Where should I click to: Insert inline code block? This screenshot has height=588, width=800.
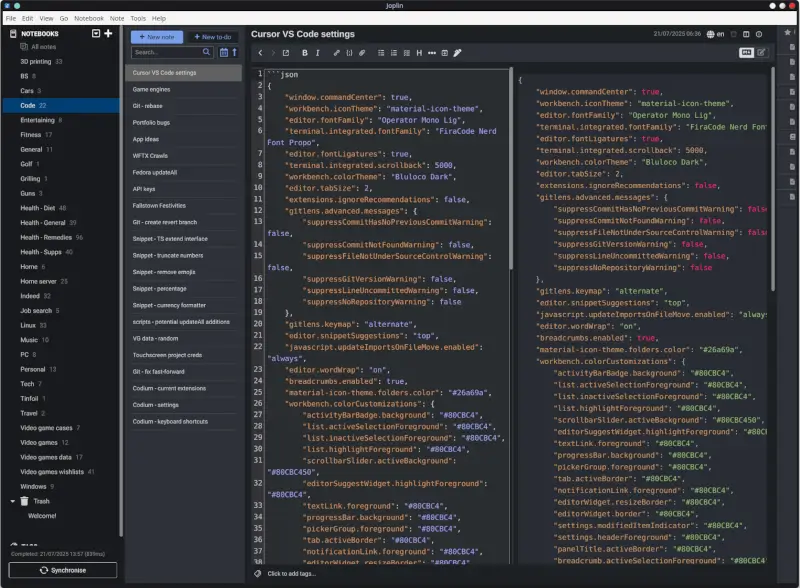349,53
